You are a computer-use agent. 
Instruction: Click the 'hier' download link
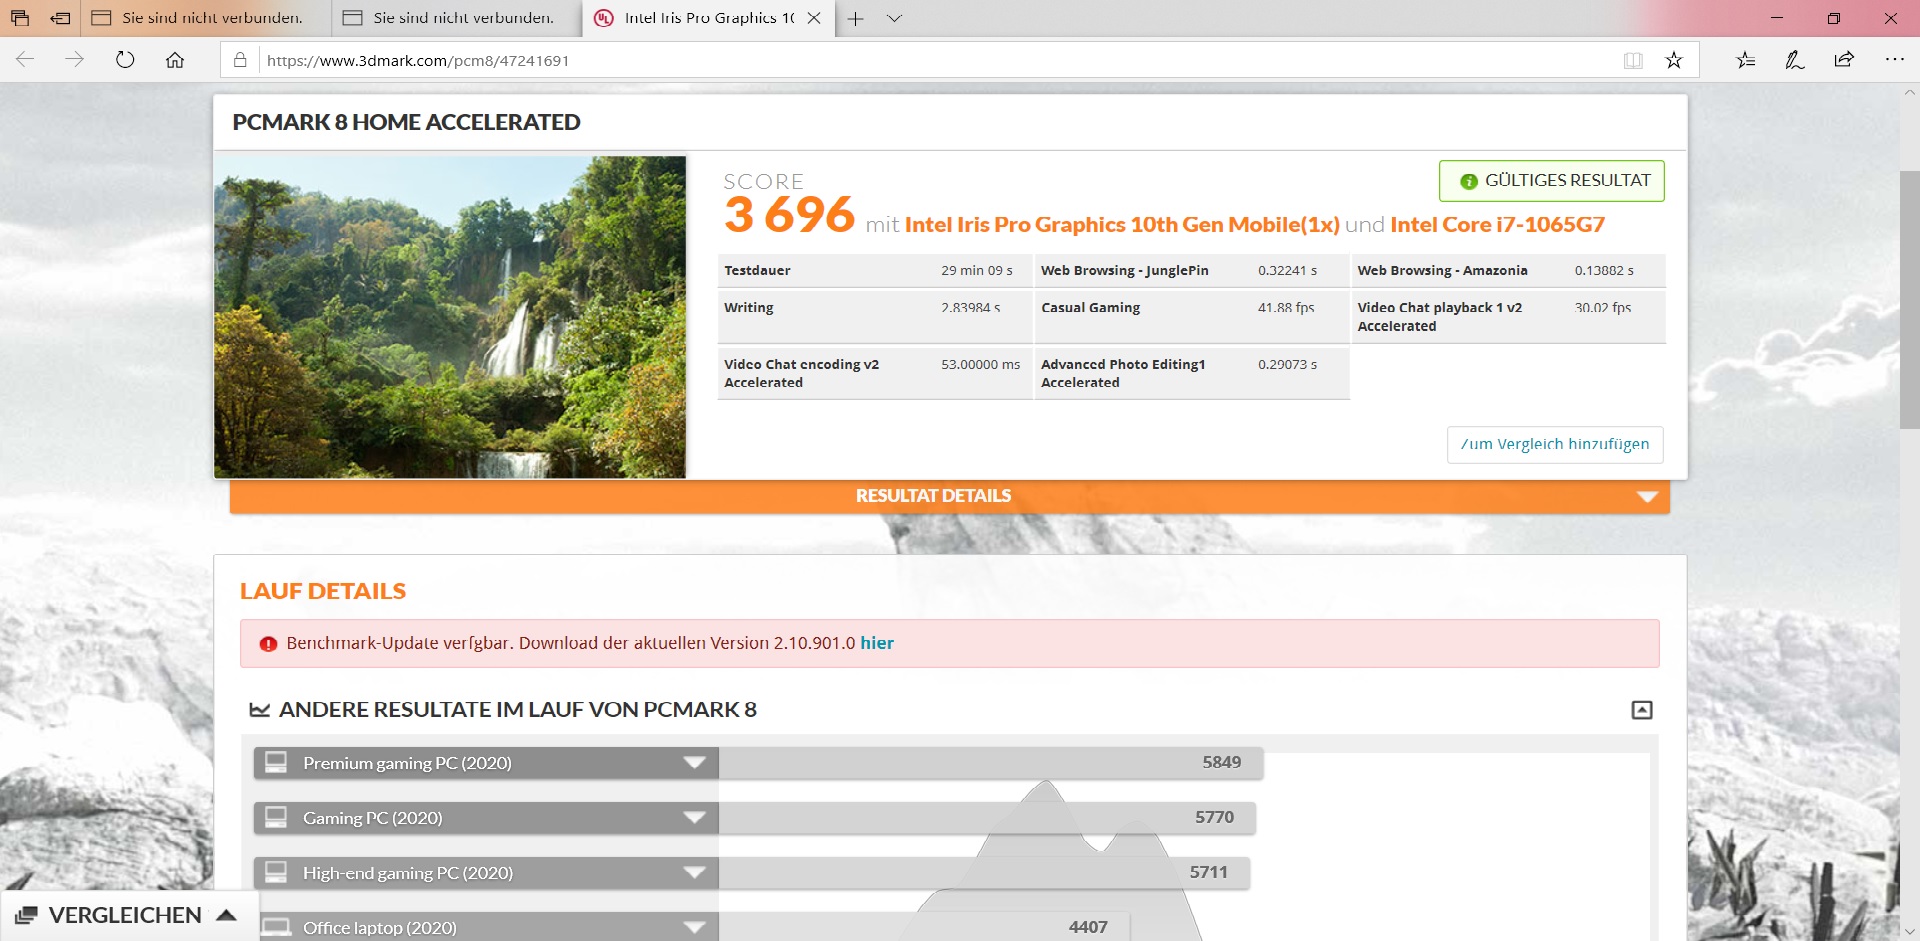(877, 643)
